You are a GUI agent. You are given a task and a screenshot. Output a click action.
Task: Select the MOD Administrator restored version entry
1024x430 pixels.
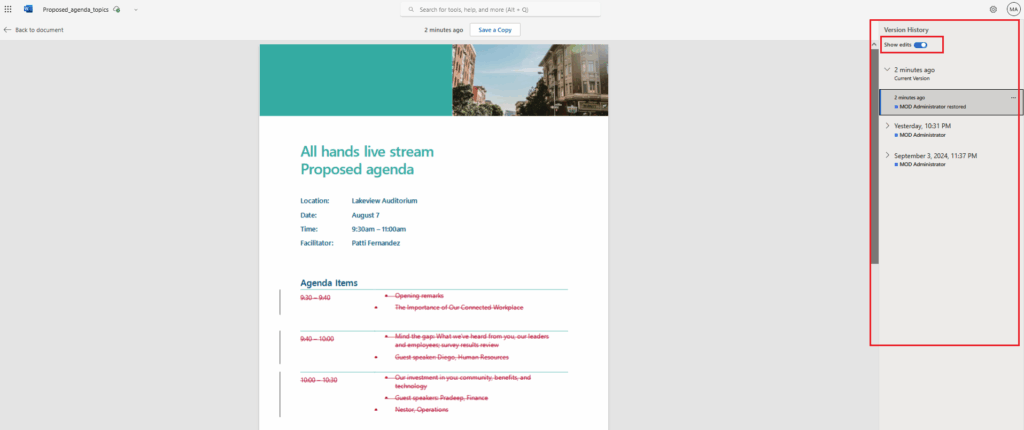pos(951,102)
